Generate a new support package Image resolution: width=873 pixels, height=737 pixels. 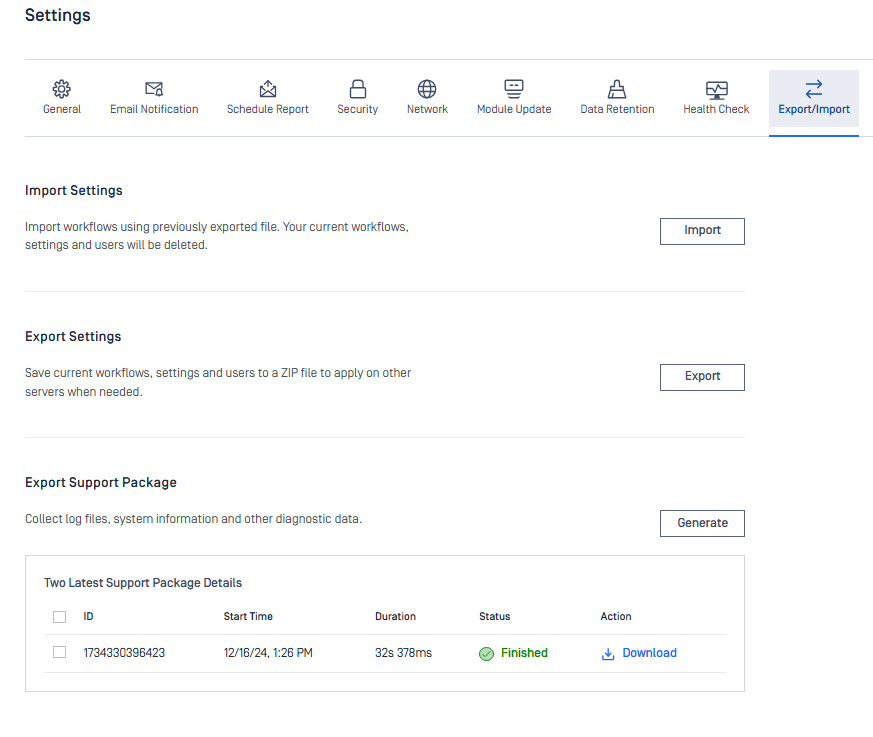tap(702, 523)
